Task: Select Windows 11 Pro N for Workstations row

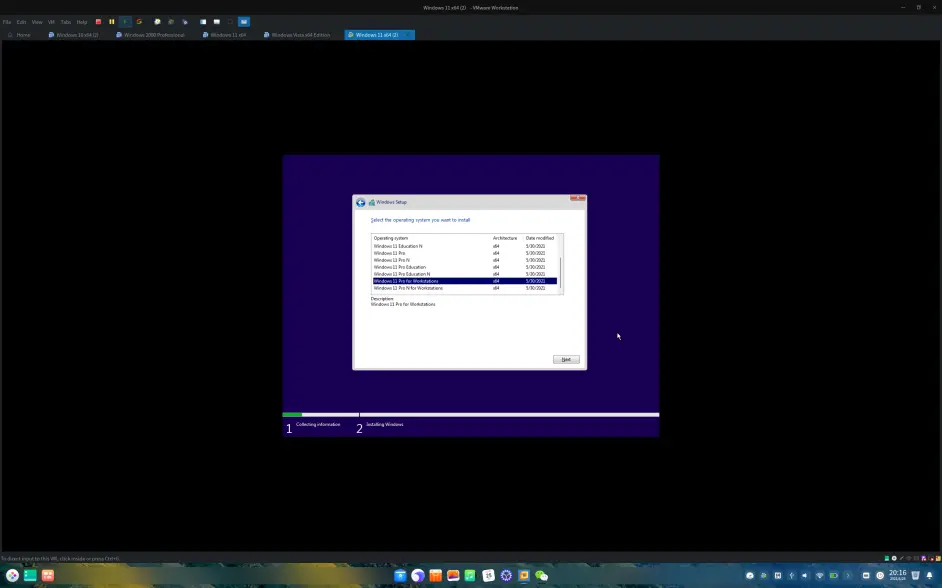Action: coord(464,288)
